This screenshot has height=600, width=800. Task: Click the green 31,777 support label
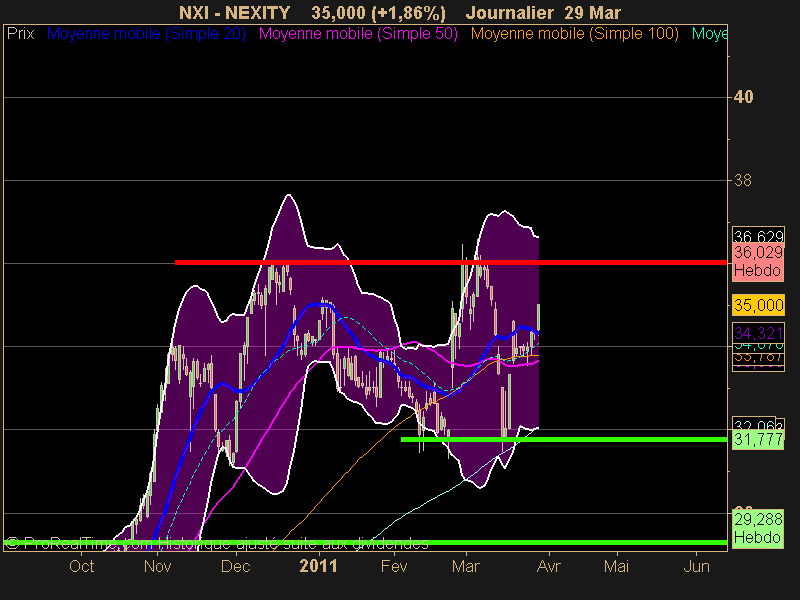758,439
